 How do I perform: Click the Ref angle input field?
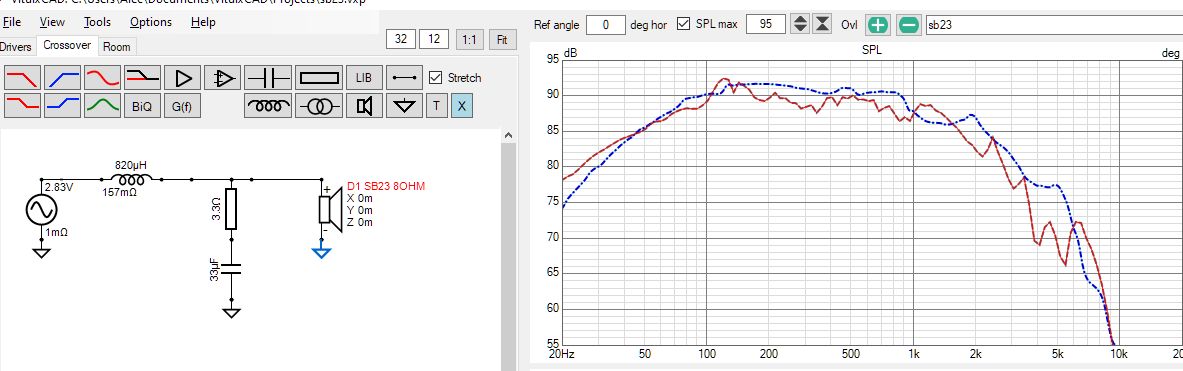click(x=606, y=24)
